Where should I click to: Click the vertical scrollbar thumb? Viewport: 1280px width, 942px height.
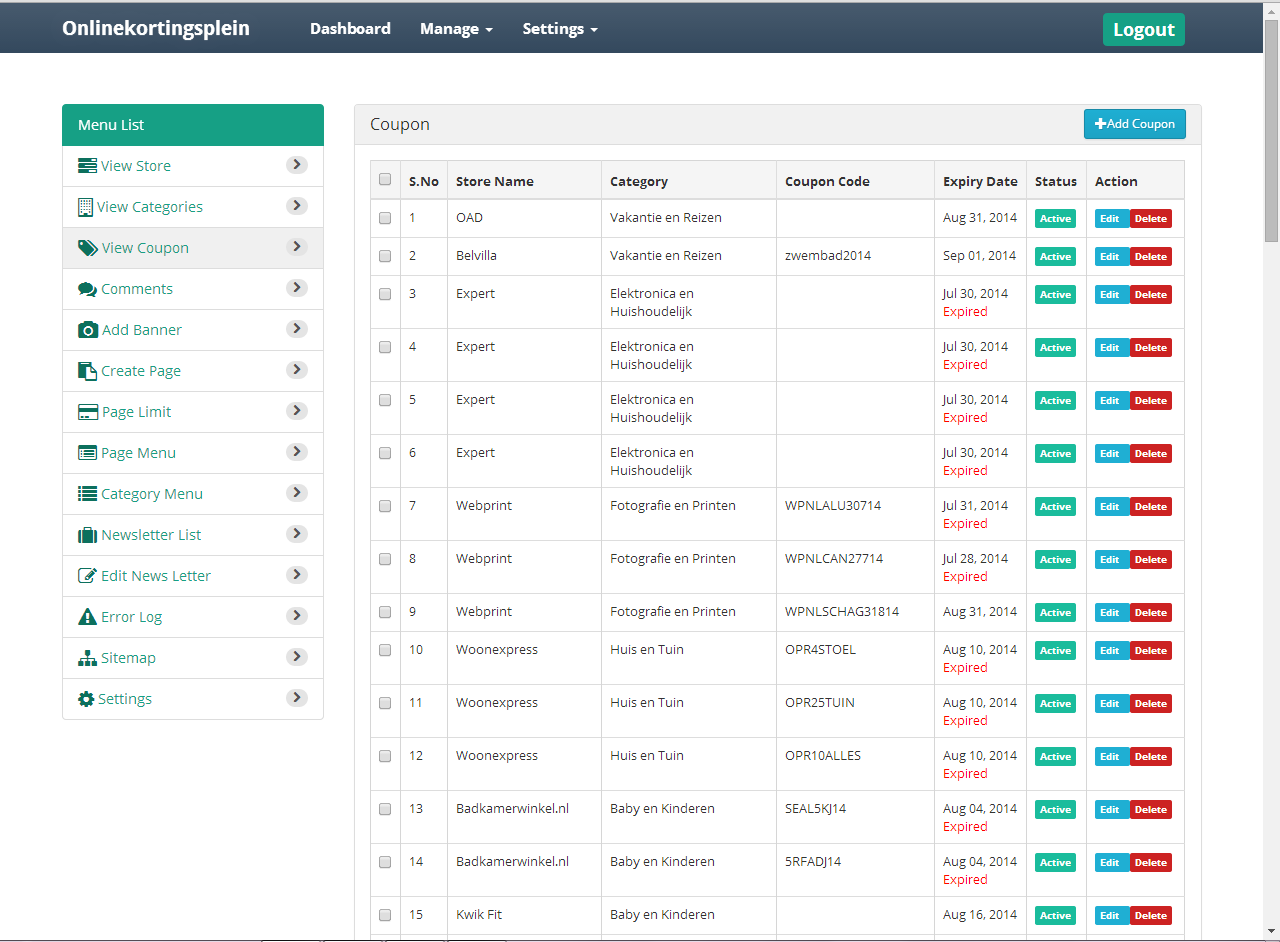[x=1271, y=130]
